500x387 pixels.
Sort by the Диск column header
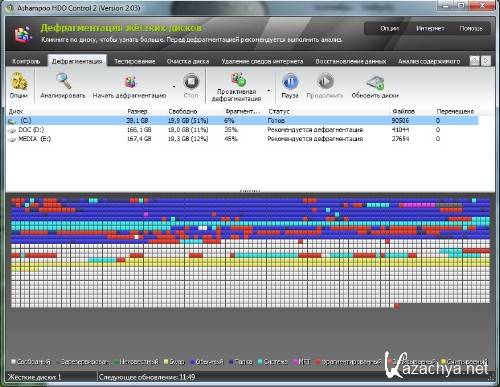pyautogui.click(x=16, y=111)
